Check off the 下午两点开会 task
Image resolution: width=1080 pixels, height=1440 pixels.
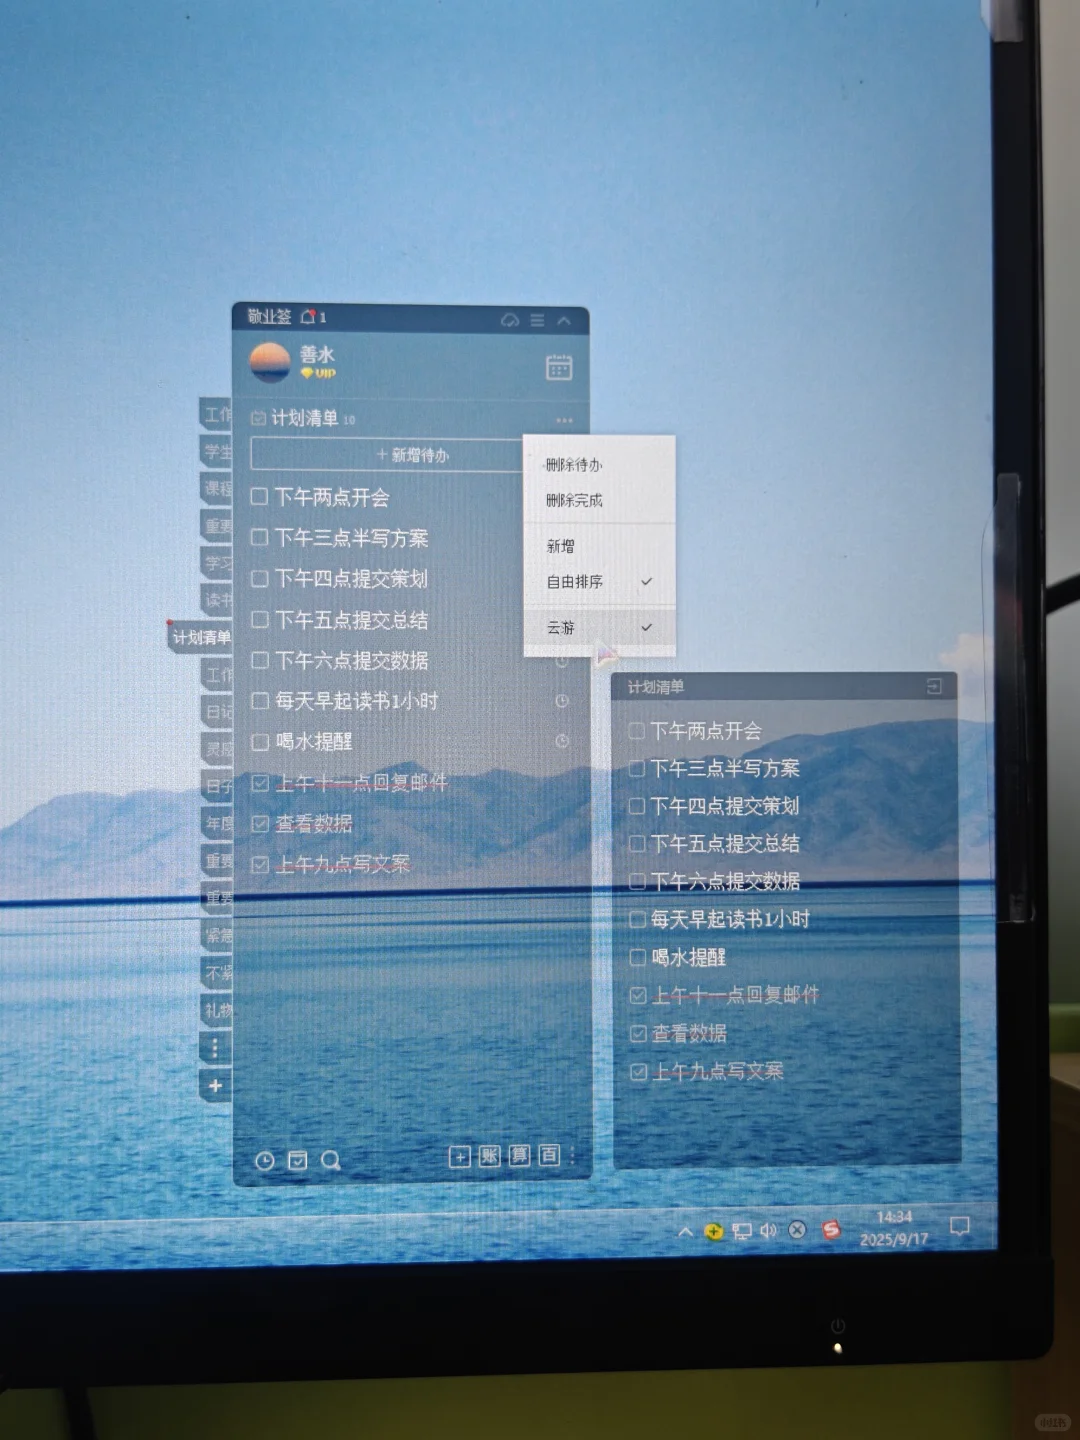tap(259, 496)
